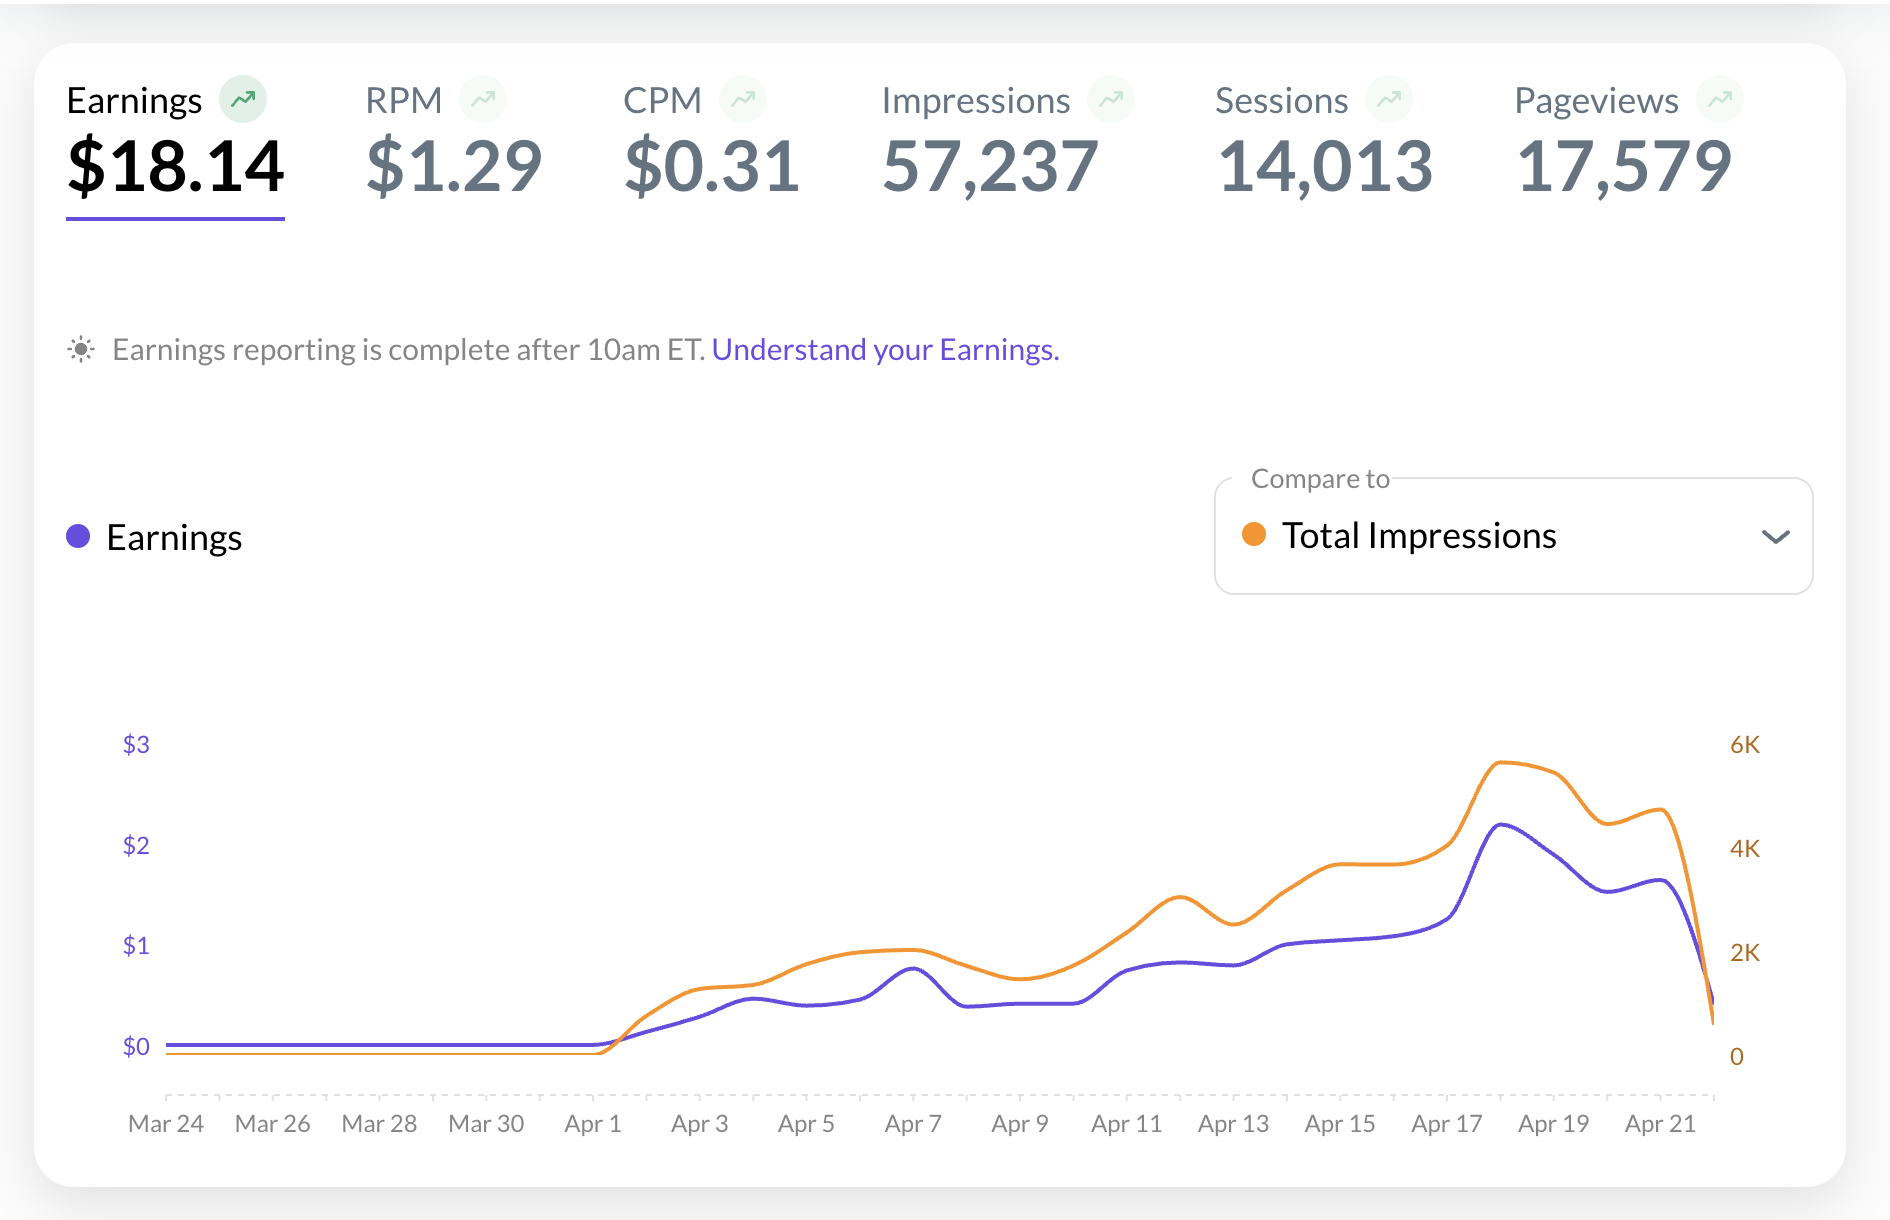Switch to the RPM $1.29 metric
Viewport: 1890px width, 1220px height.
pyautogui.click(x=453, y=165)
